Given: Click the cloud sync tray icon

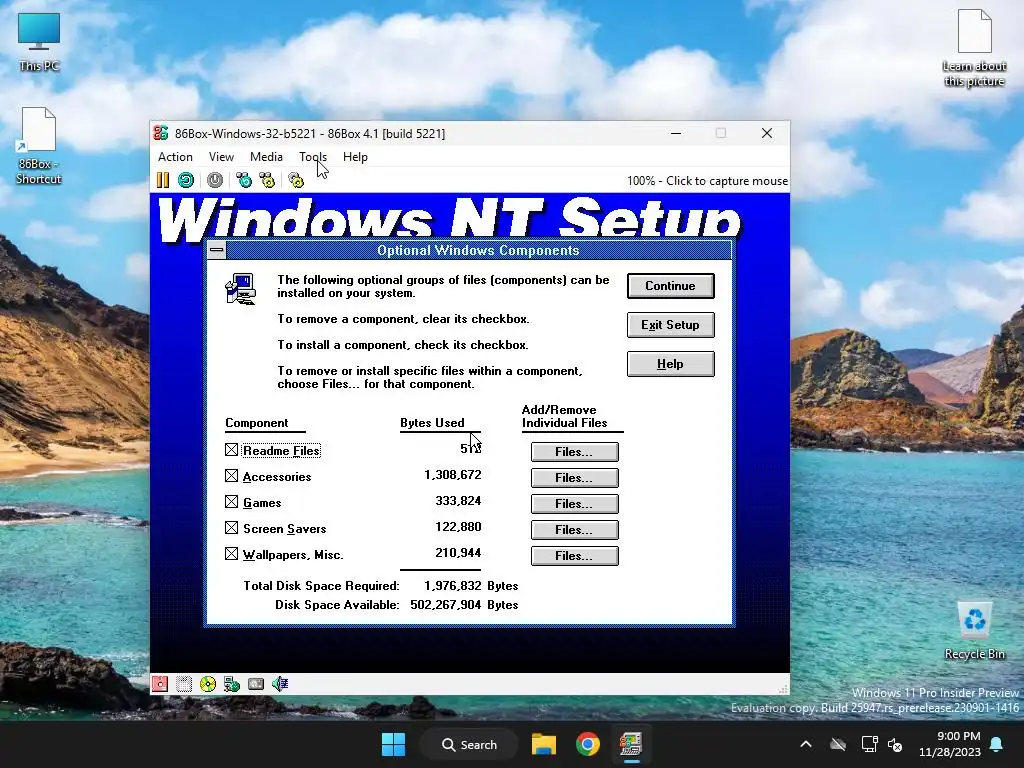Looking at the screenshot, I should point(838,744).
